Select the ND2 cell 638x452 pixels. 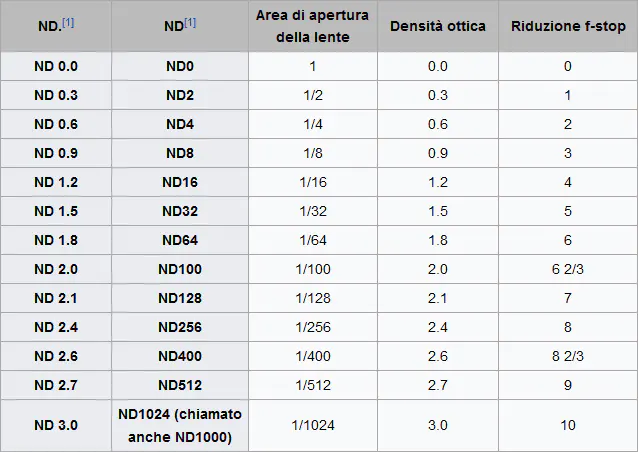click(180, 95)
